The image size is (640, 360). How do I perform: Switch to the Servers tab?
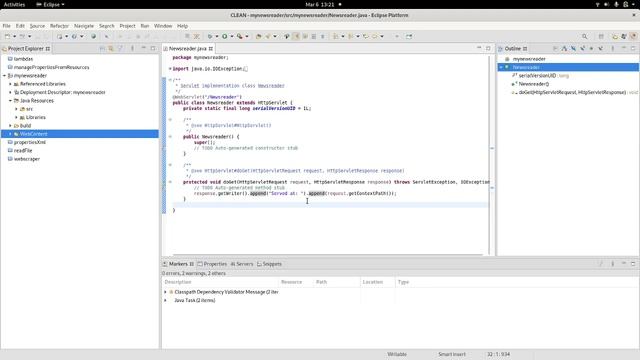click(x=242, y=264)
